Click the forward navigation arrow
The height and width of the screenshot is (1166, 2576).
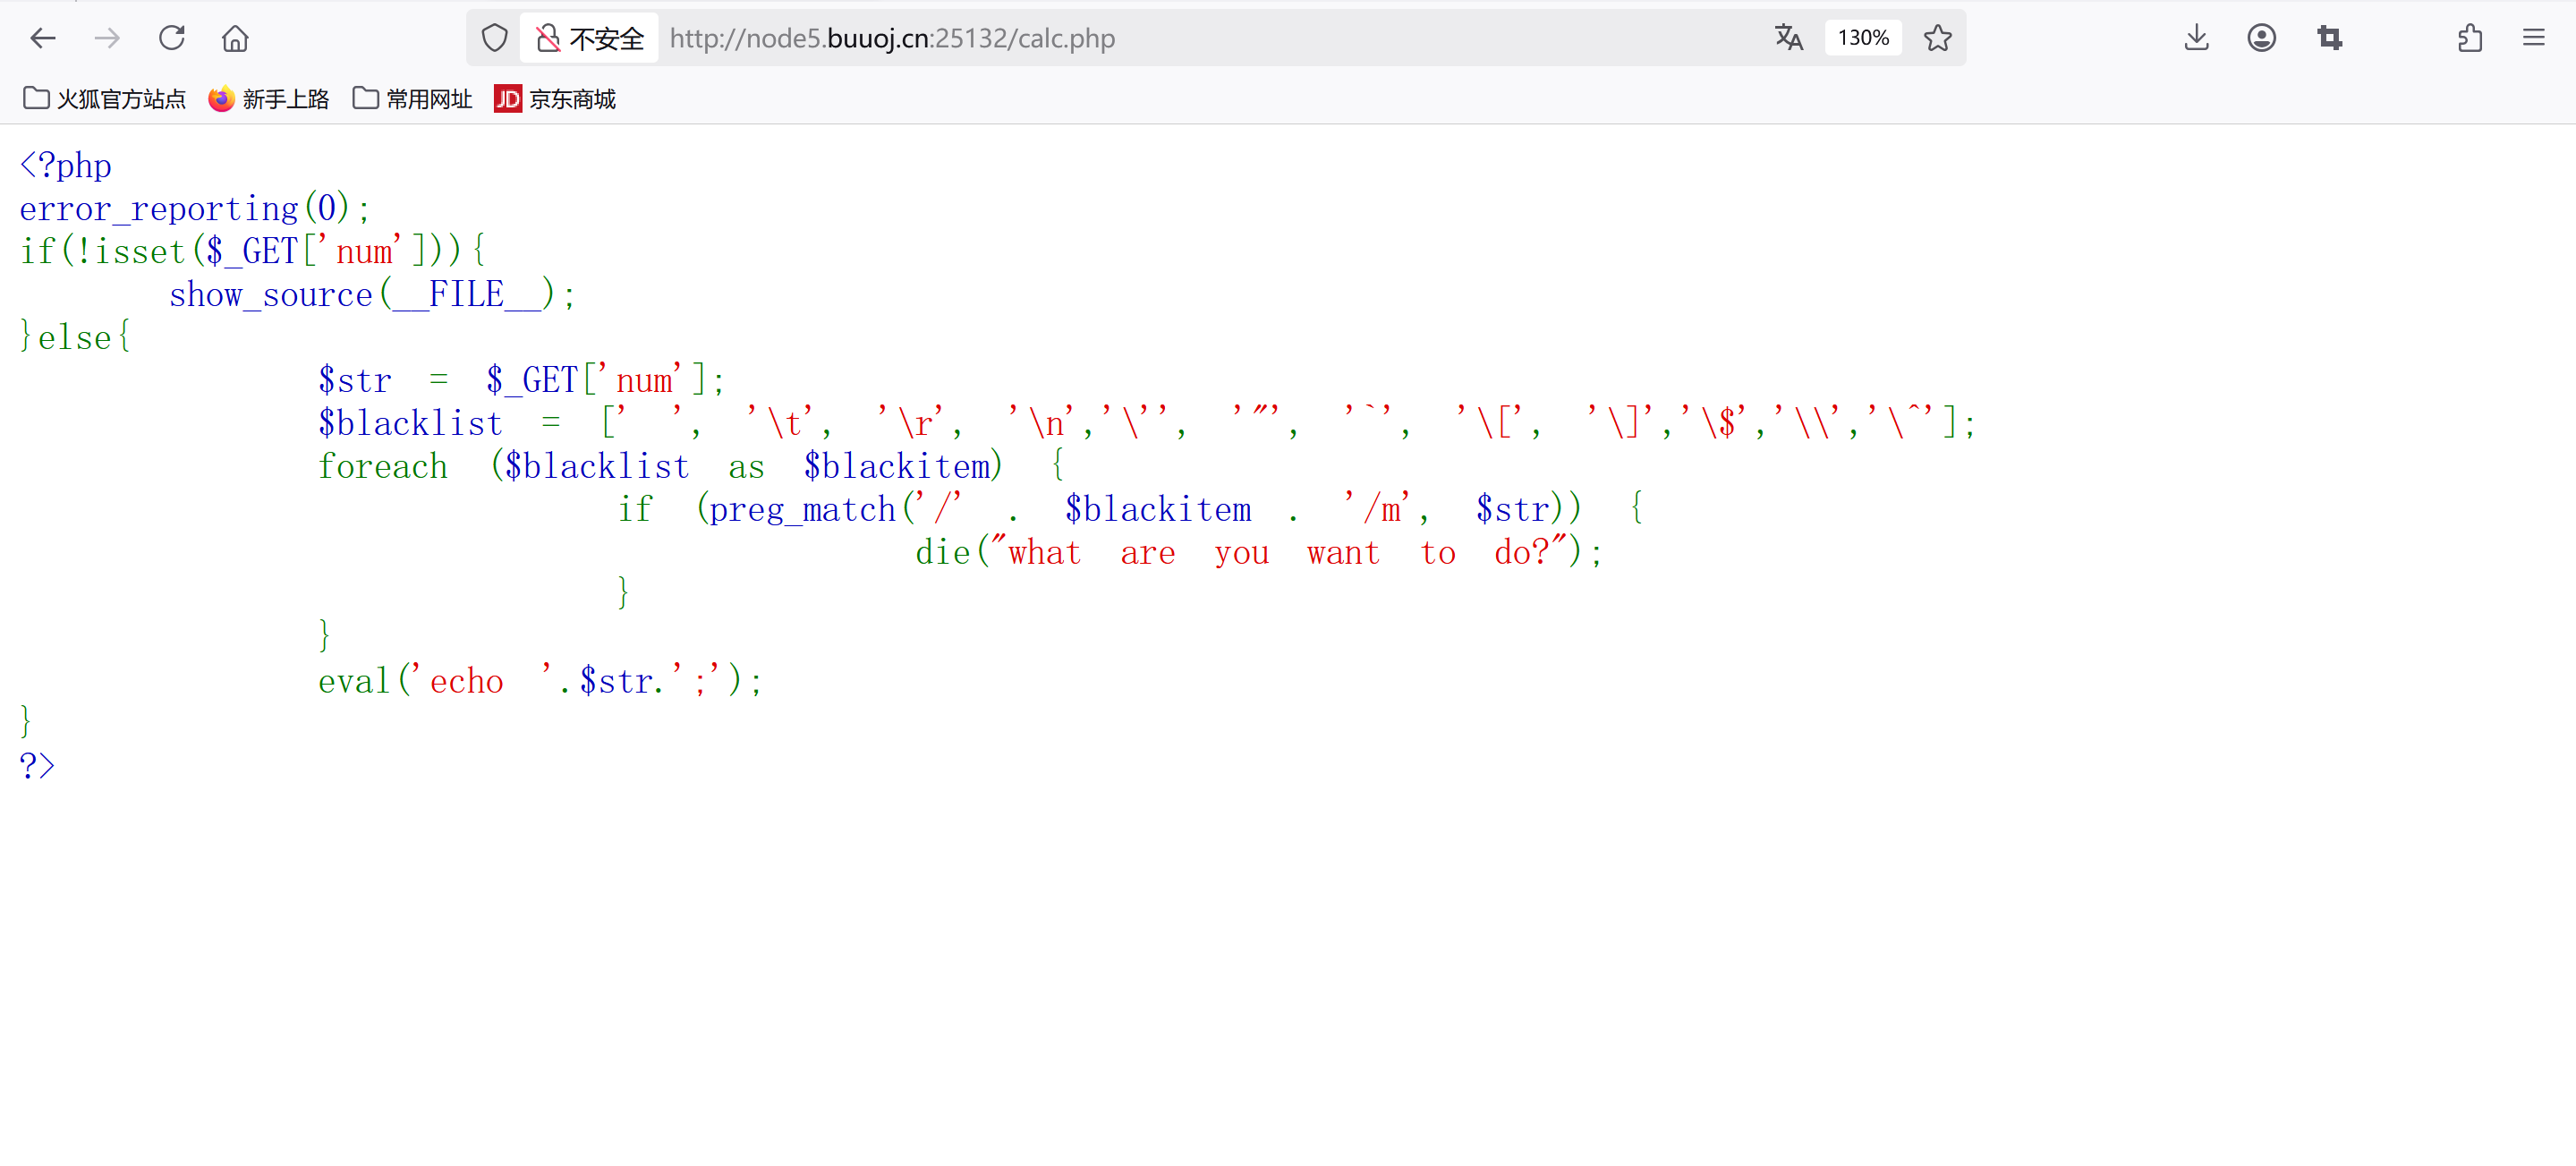click(107, 38)
